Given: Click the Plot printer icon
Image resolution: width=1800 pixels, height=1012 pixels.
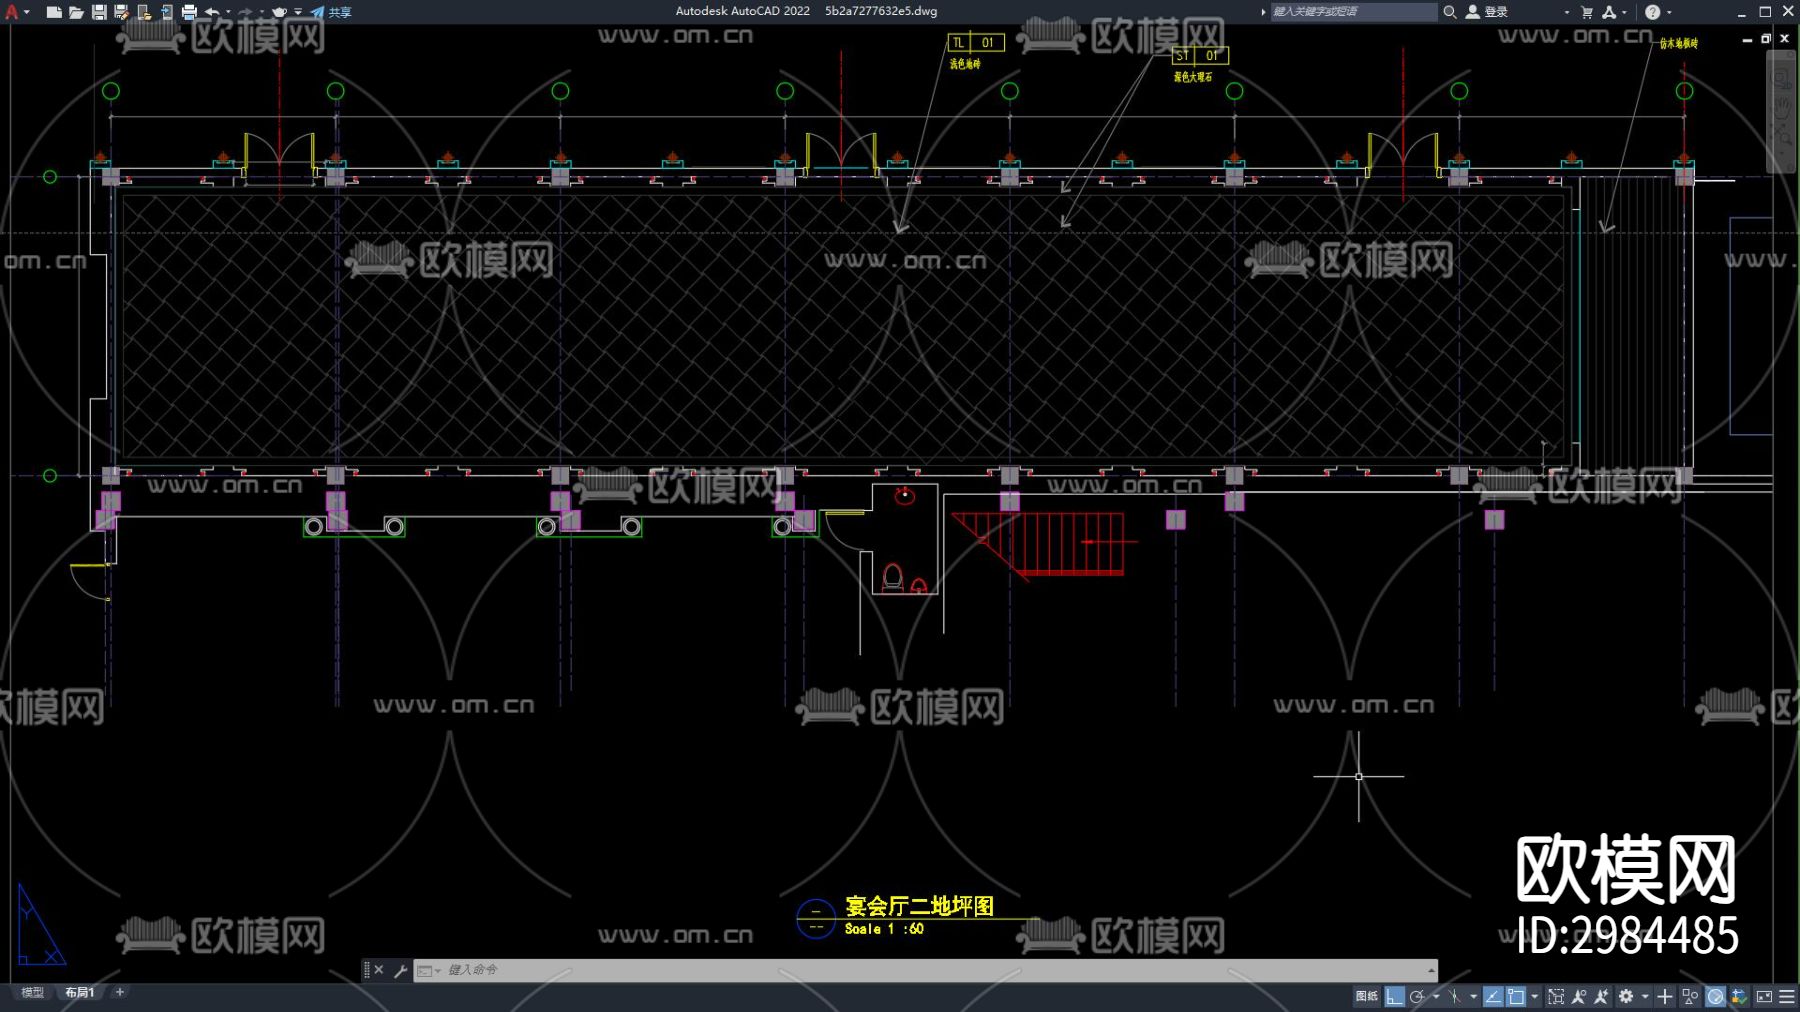Looking at the screenshot, I should 189,12.
